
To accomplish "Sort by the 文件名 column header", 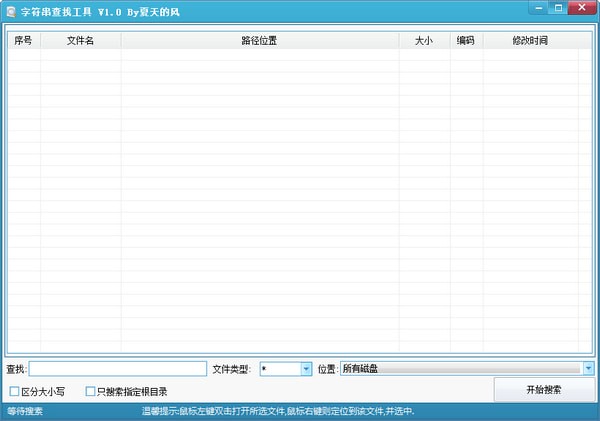I will (x=81, y=41).
